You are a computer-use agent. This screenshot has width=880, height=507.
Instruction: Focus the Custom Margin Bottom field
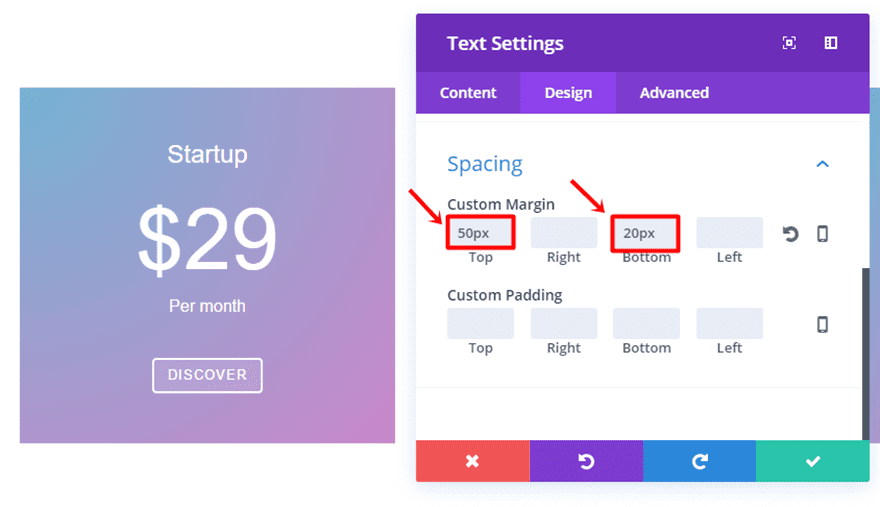(x=646, y=233)
